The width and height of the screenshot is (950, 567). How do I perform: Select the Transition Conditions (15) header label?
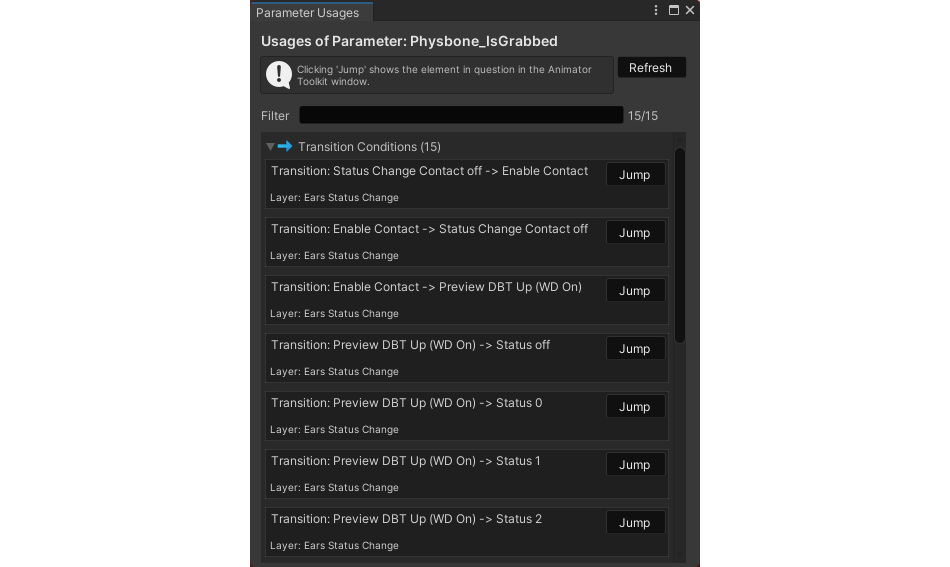click(369, 147)
